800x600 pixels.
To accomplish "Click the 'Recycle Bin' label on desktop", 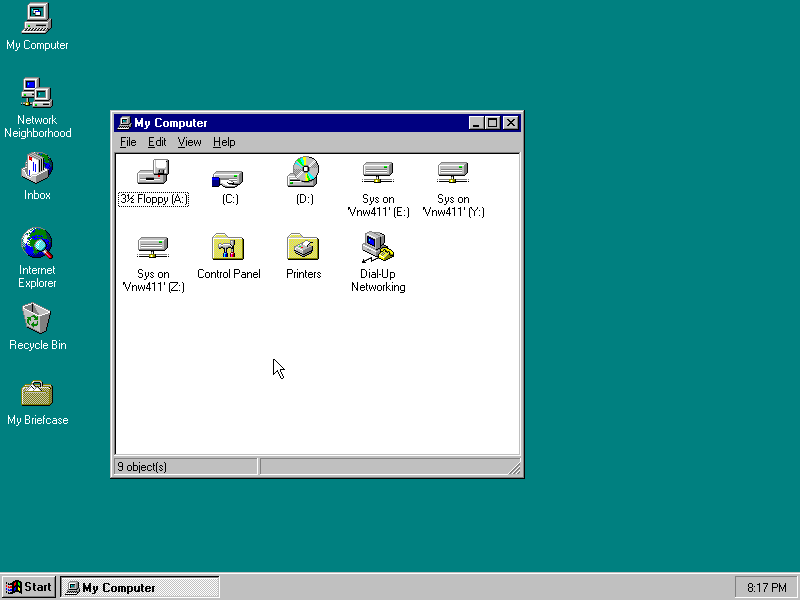I will tap(38, 345).
